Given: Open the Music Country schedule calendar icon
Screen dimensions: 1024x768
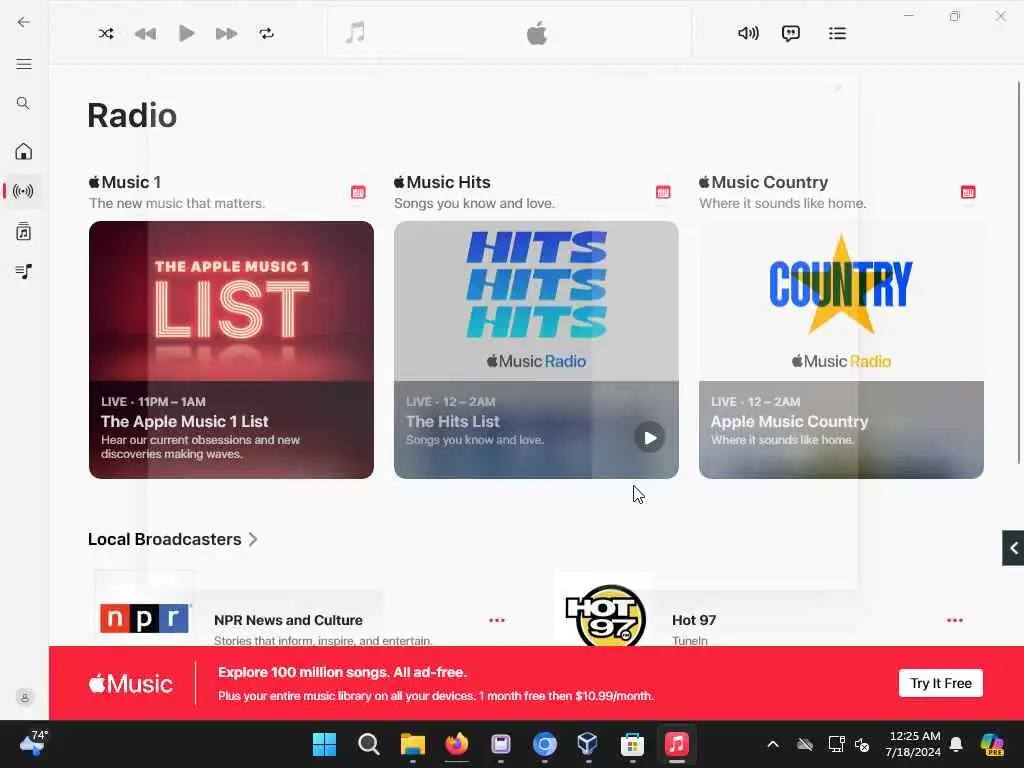Looking at the screenshot, I should pos(968,192).
